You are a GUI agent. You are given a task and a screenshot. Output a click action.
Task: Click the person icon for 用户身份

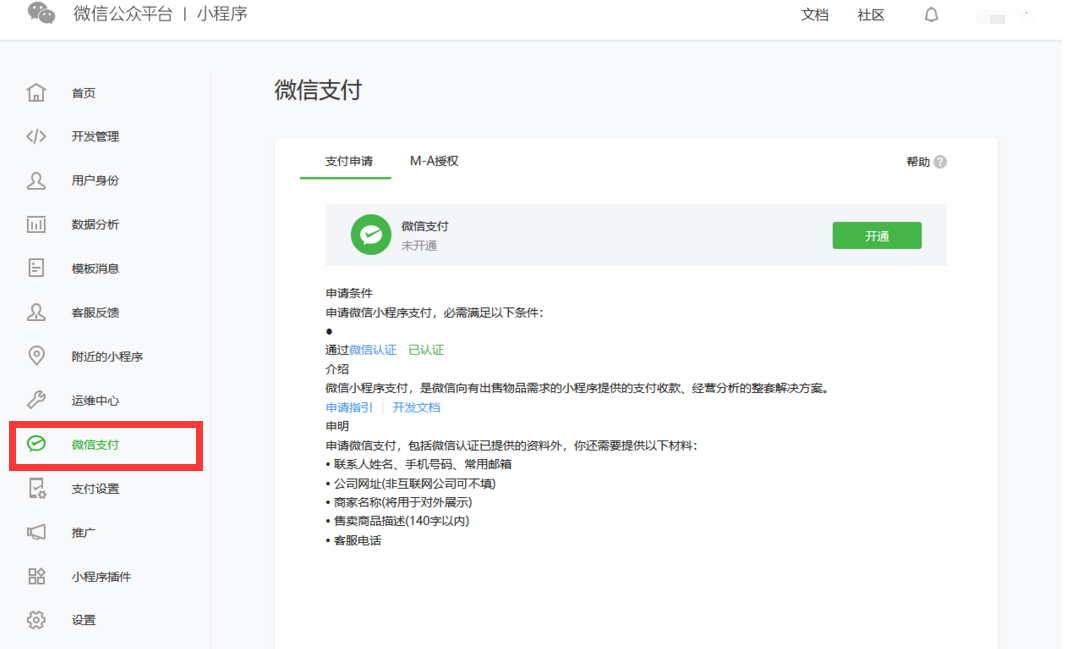tap(36, 181)
